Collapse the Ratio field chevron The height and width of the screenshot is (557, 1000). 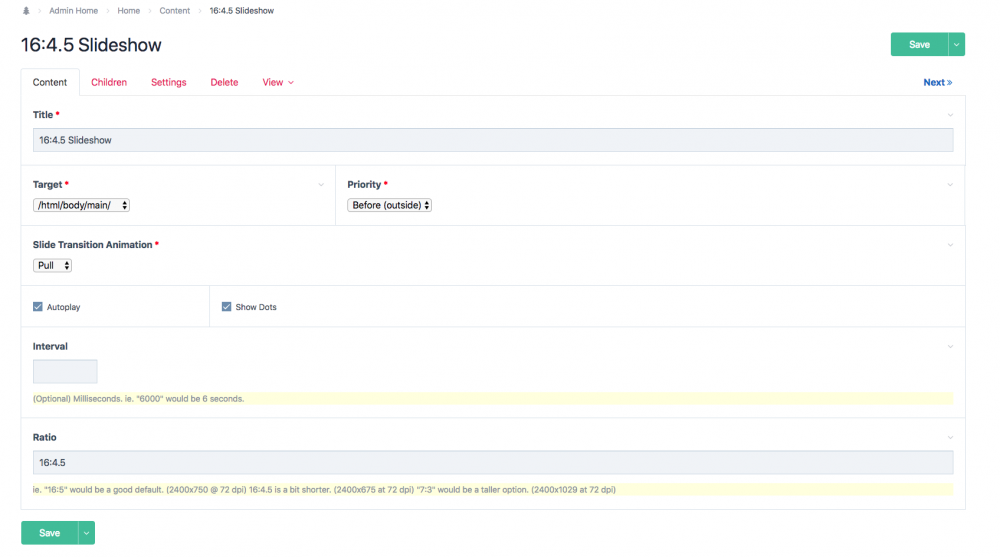pos(950,437)
